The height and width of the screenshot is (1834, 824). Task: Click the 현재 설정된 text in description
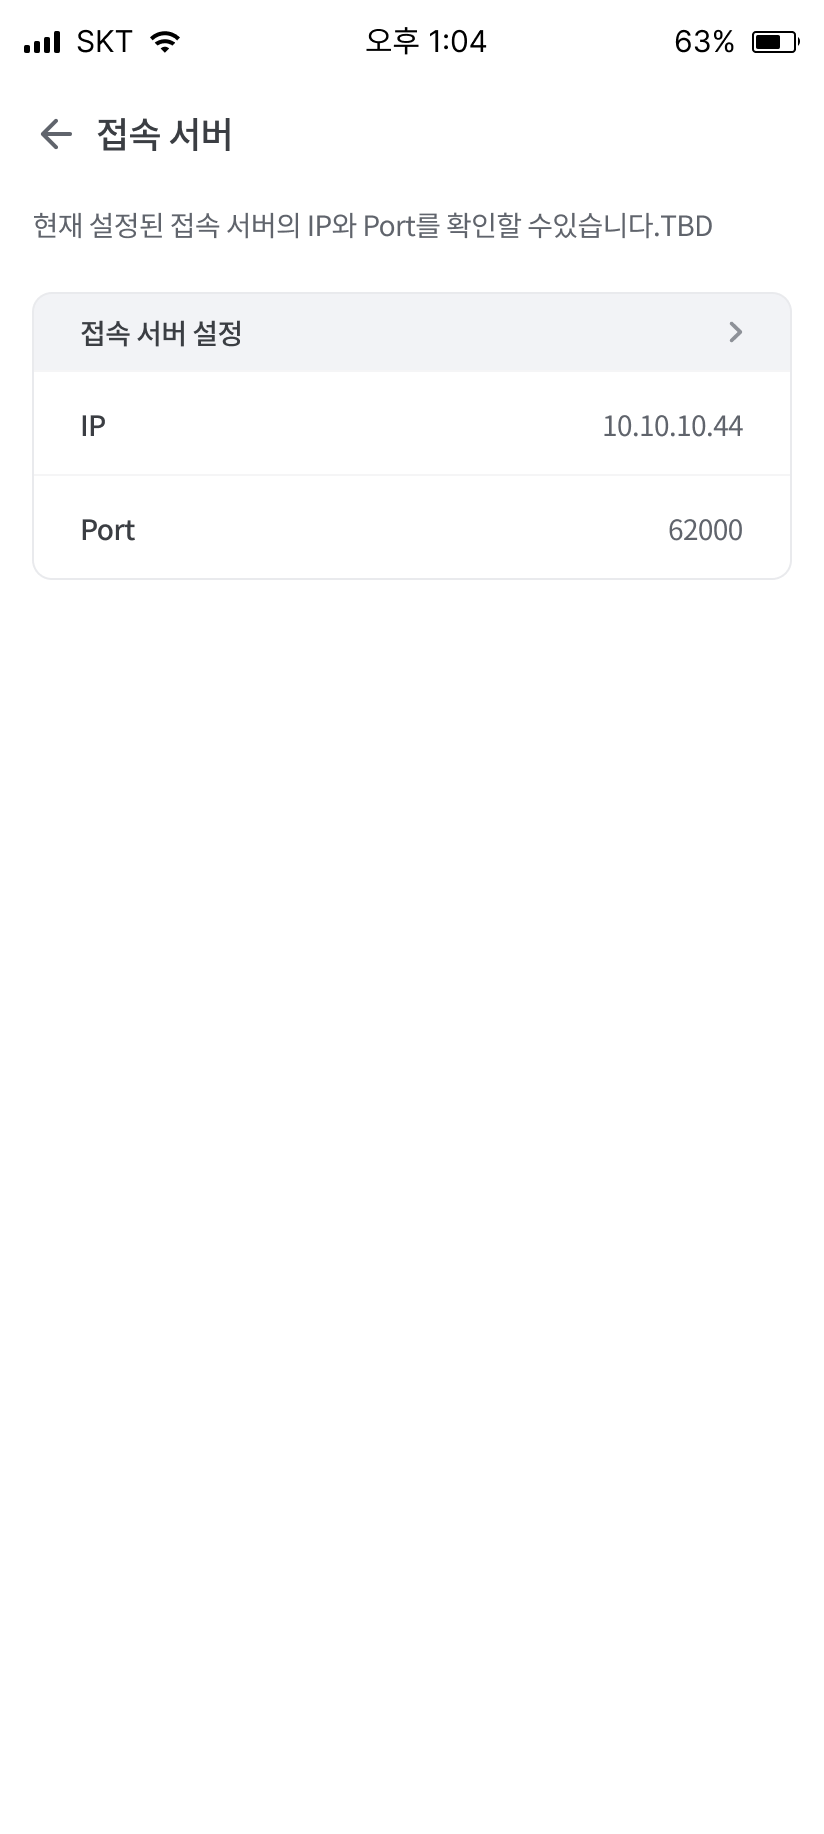tap(97, 226)
